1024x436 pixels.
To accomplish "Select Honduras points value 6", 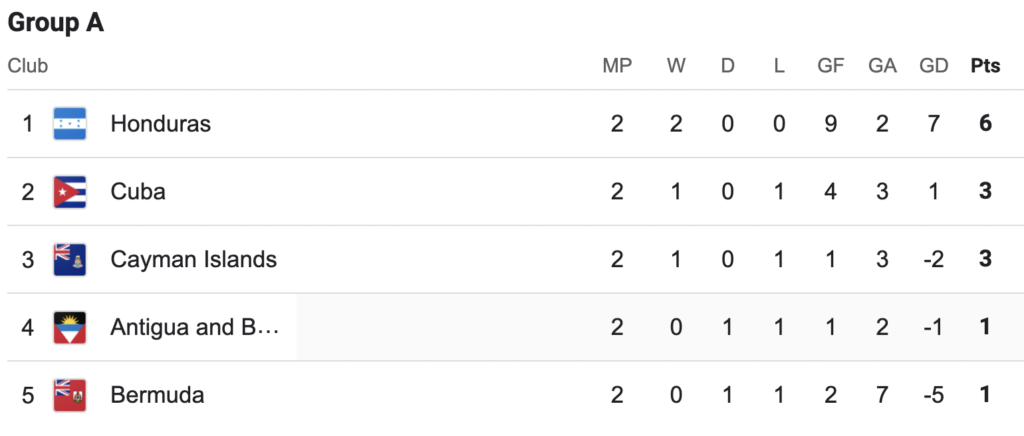I will coord(985,124).
